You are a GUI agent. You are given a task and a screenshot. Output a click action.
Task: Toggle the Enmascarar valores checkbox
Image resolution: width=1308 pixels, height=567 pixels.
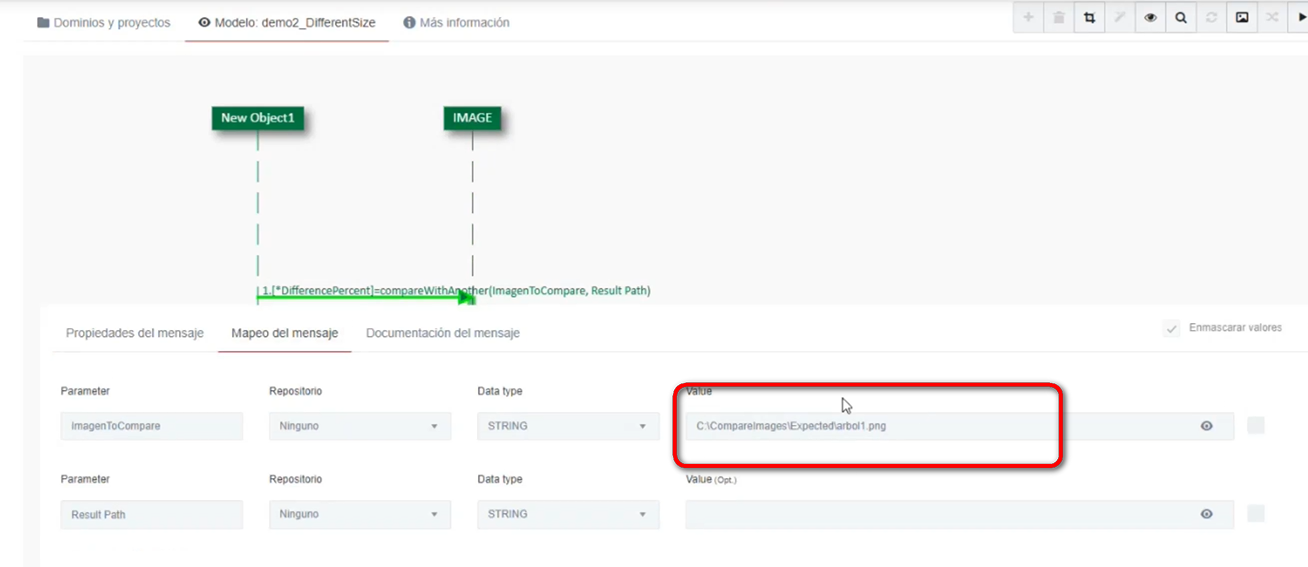[1172, 329]
